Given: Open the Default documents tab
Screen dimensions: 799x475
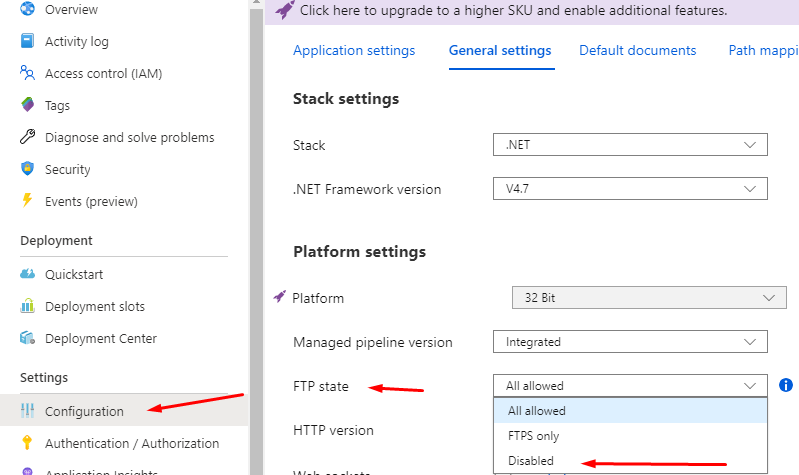Looking at the screenshot, I should (x=637, y=51).
